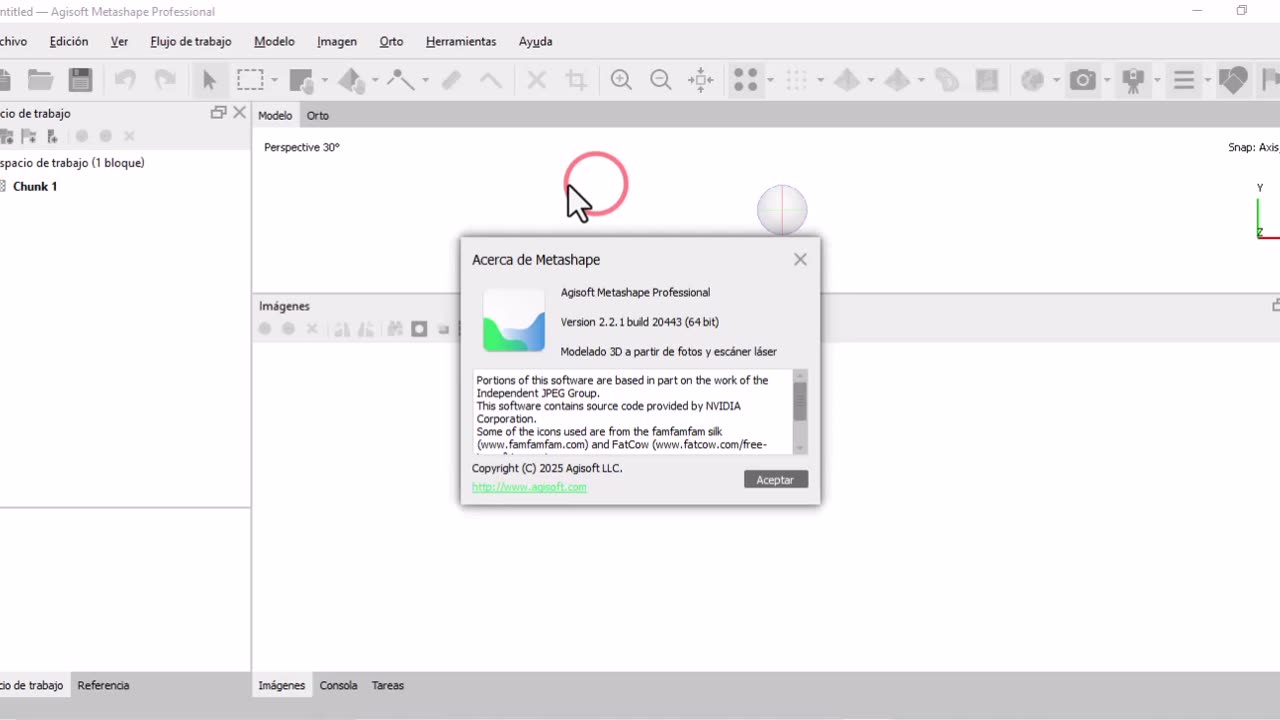The image size is (1280, 720).
Task: Click the shapes polygon icon in the toolbar
Action: coord(1233,80)
